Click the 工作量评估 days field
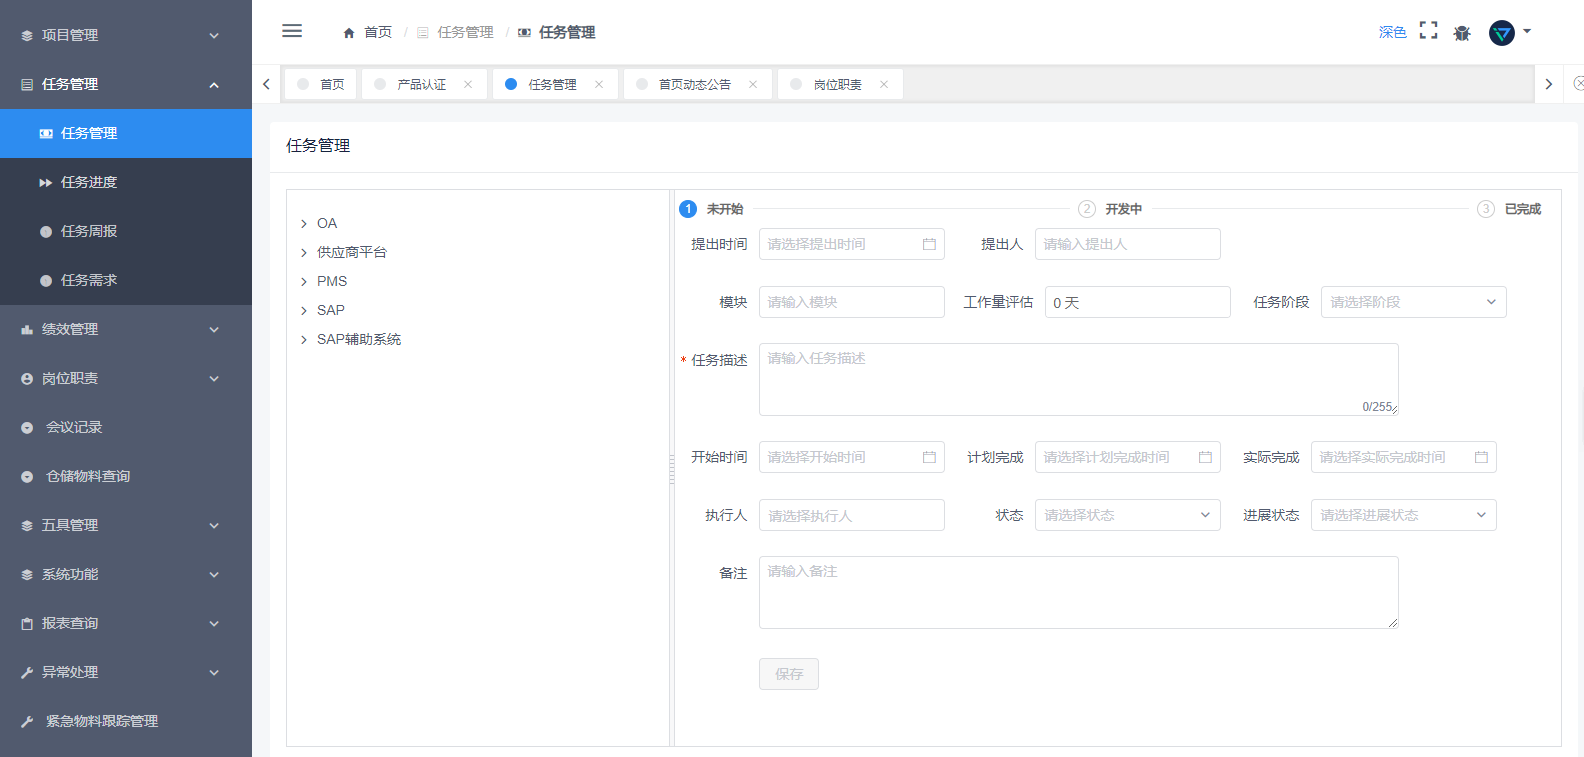Viewport: 1584px width, 757px height. coord(1138,302)
